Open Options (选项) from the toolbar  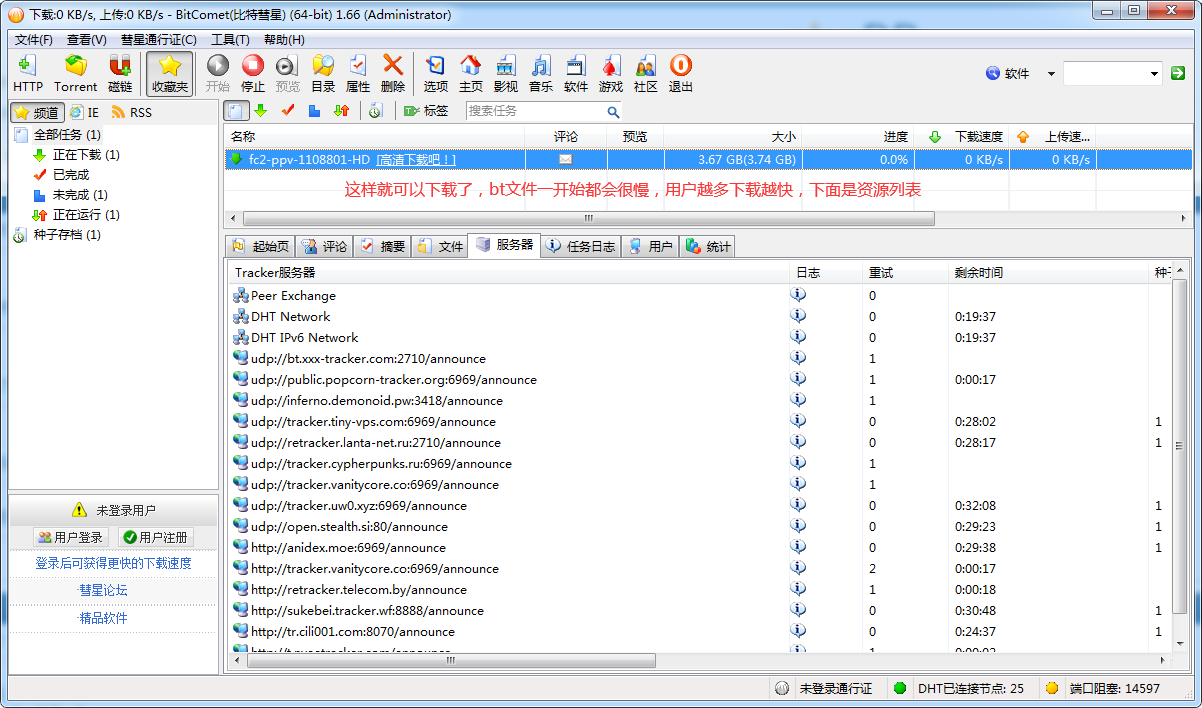tap(436, 73)
